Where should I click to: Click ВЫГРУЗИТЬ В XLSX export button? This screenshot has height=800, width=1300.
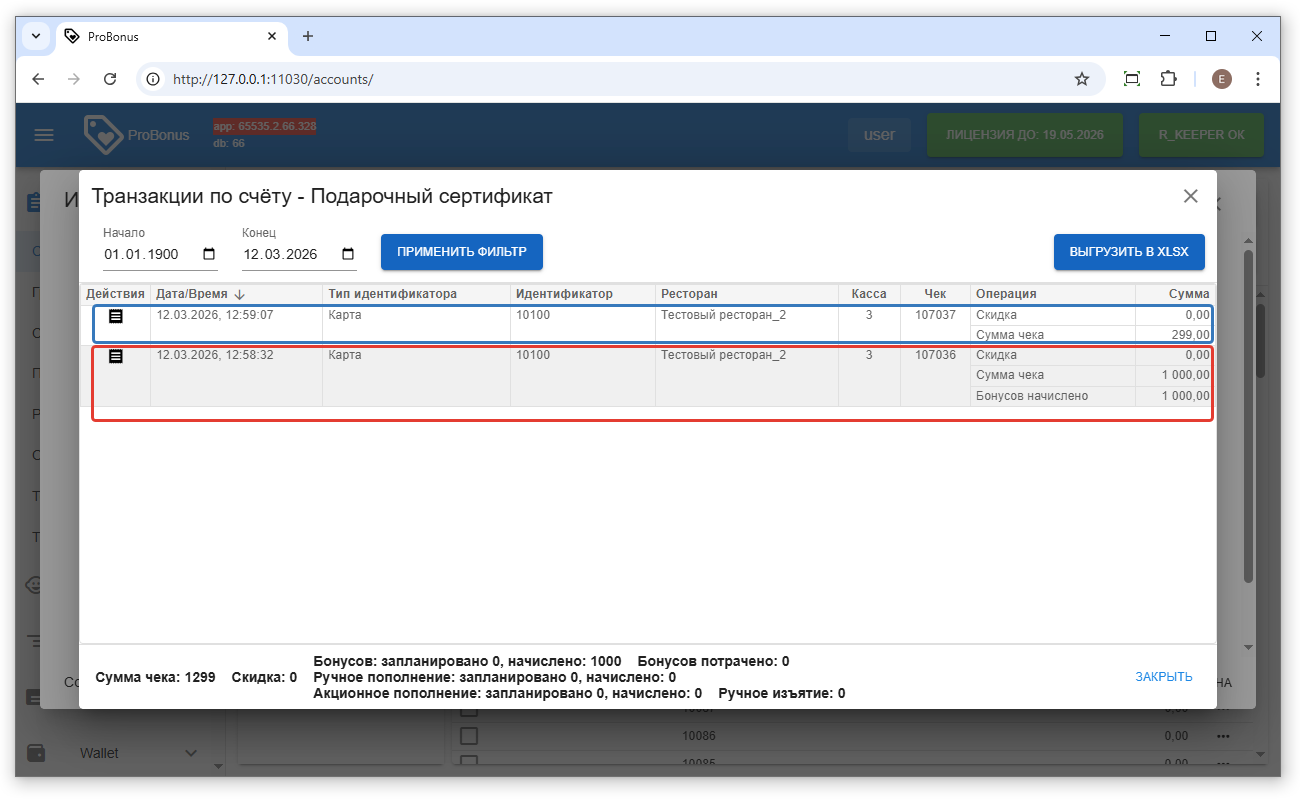pyautogui.click(x=1128, y=252)
